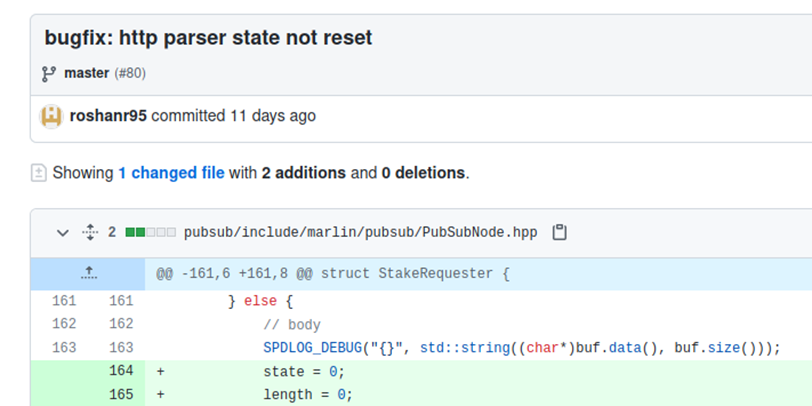Select added line number 165
Screen dimensions: 812x406
[x=121, y=394]
